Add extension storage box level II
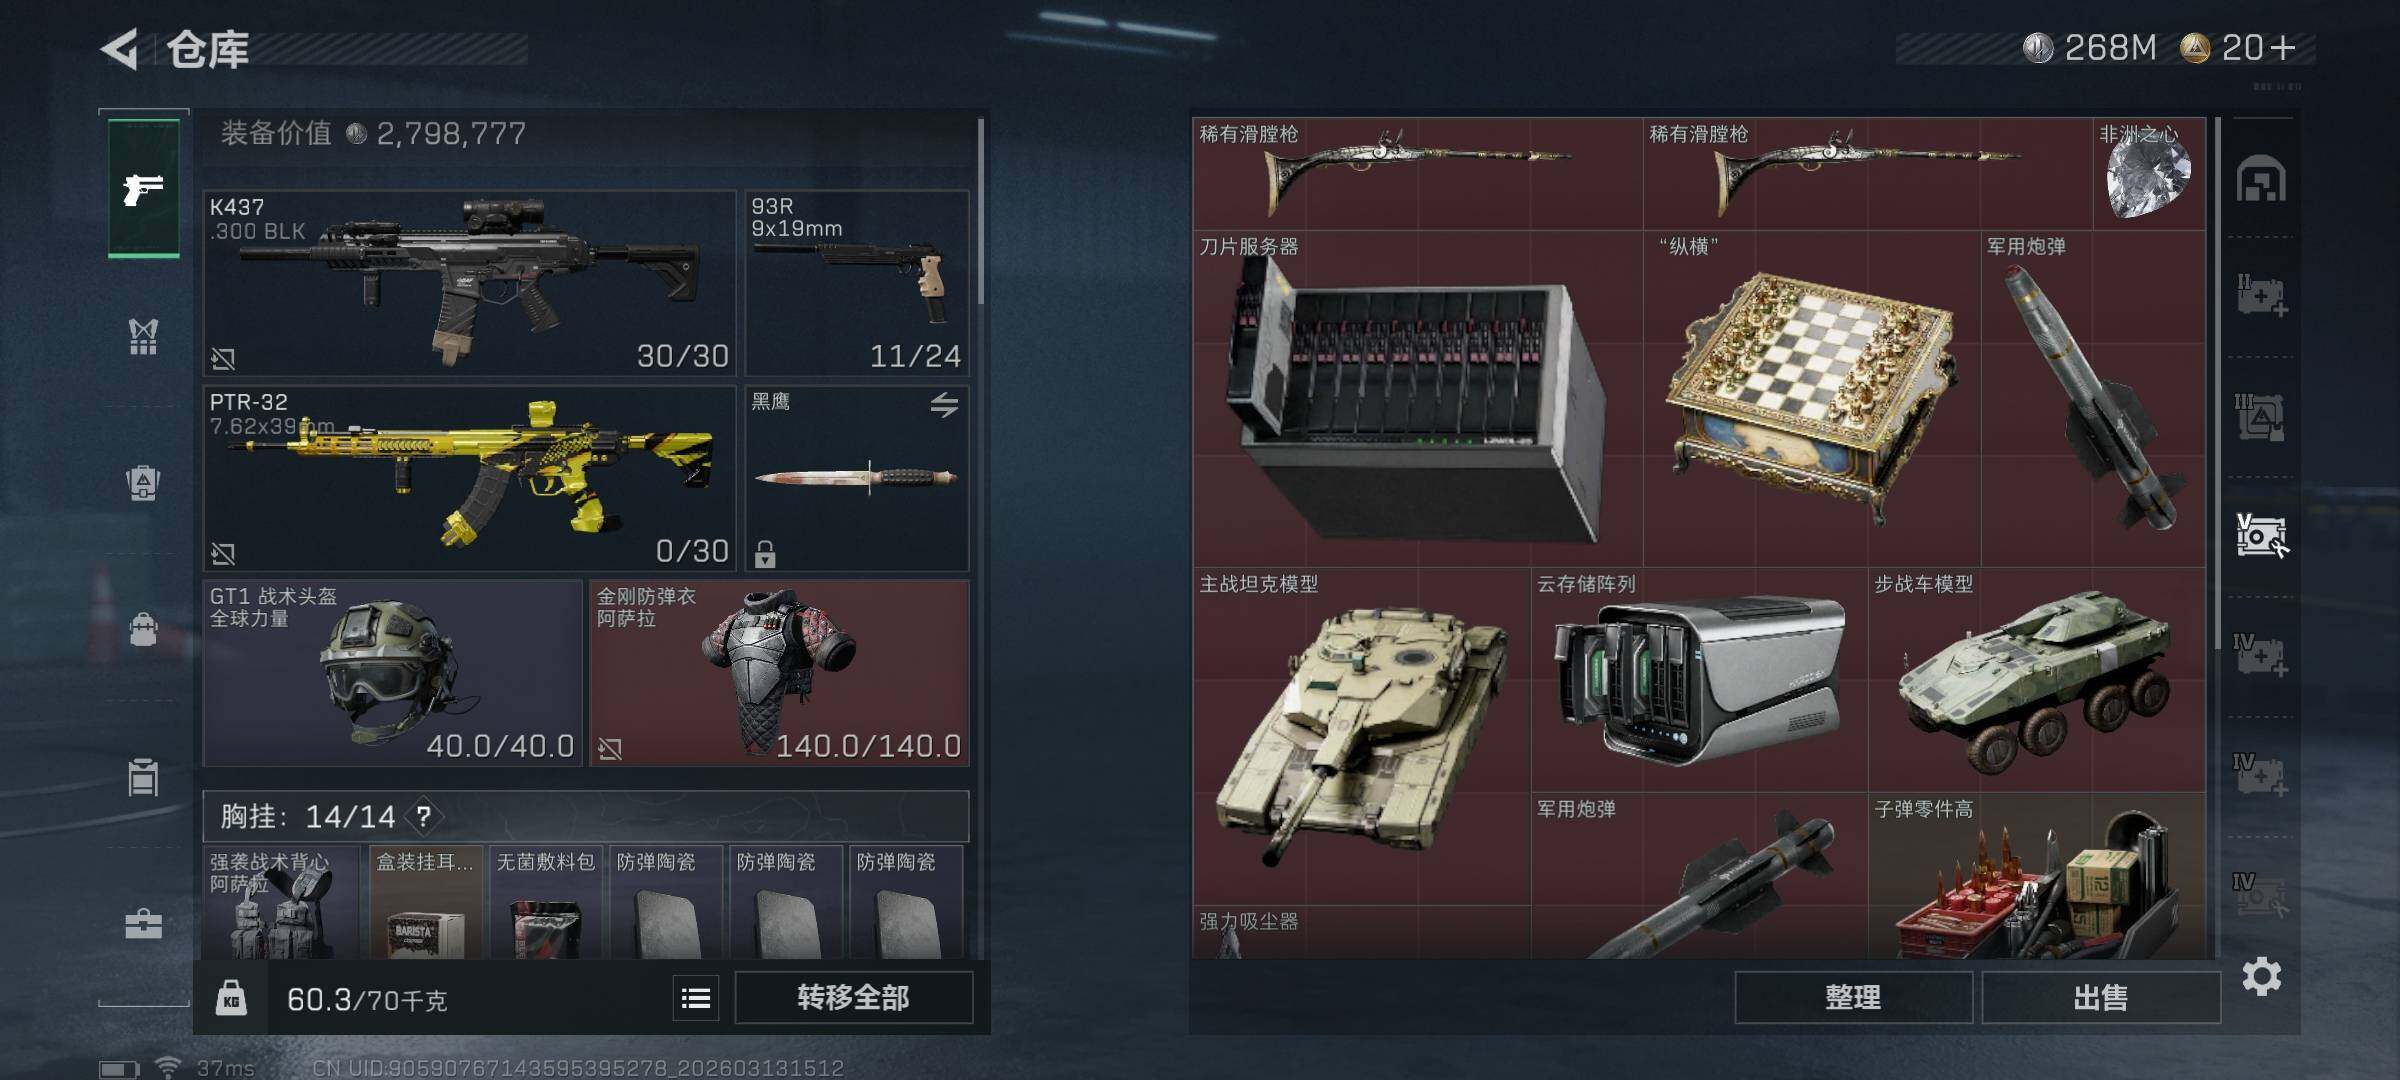 (2261, 296)
